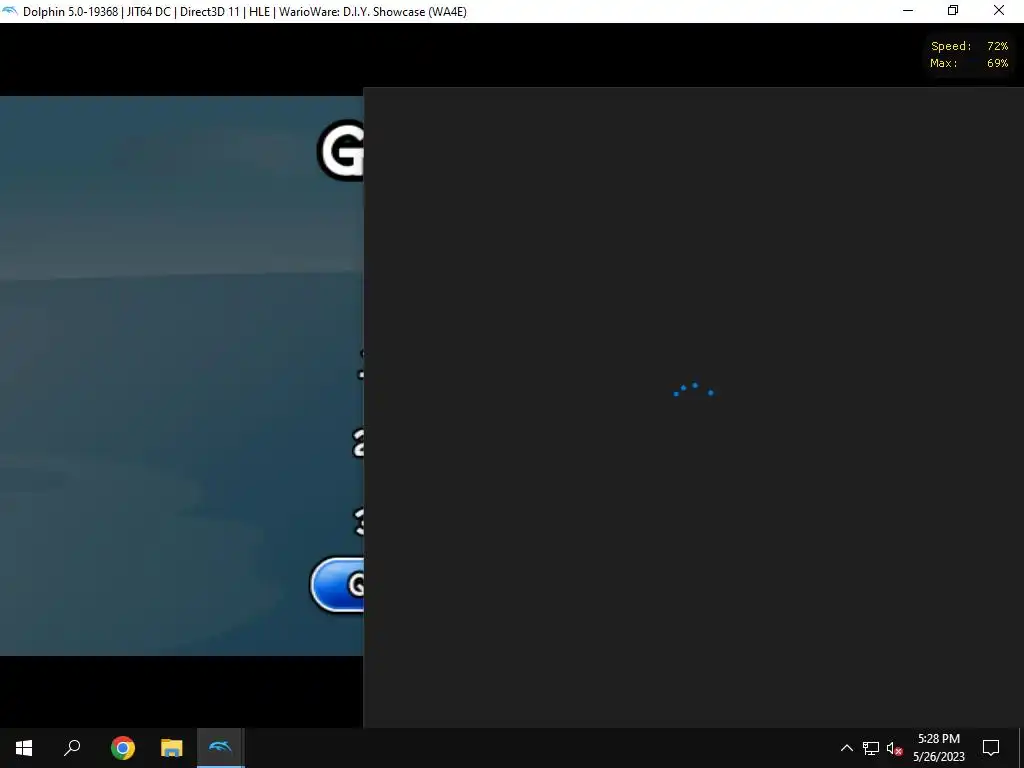Select the Dolphin emulator taskbar icon

tap(220, 748)
